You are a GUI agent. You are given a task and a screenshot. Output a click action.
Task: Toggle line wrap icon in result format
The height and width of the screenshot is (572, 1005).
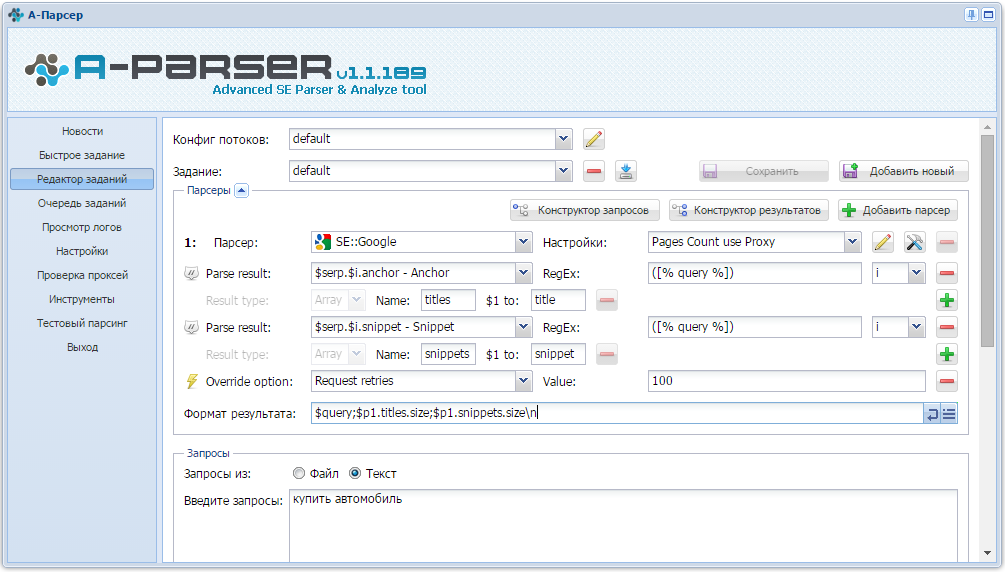(x=932, y=414)
